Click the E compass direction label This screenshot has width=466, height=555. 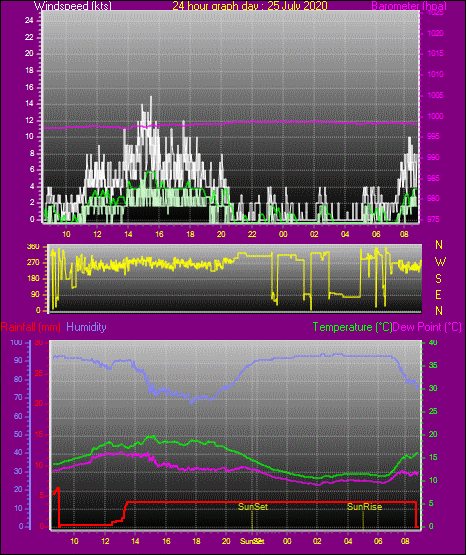[438, 294]
